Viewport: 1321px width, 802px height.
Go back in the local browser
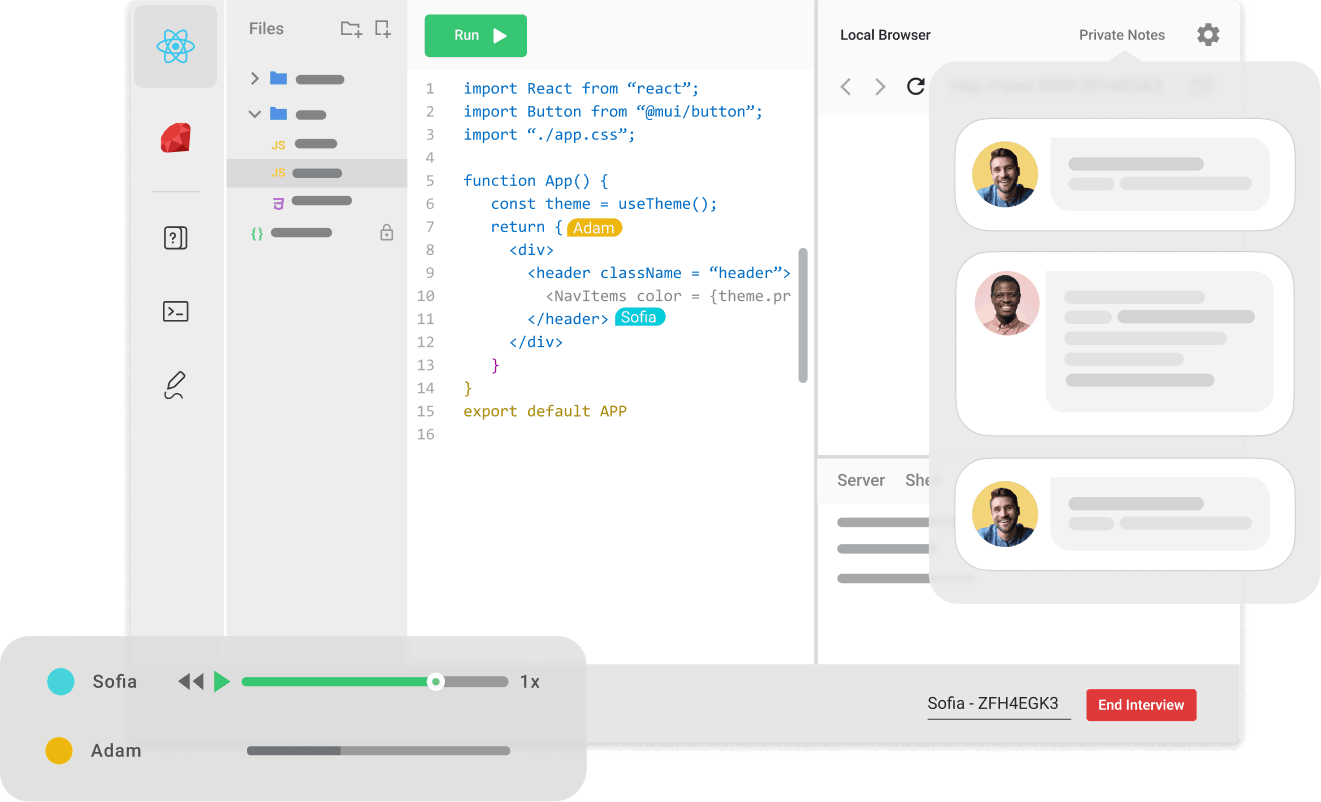846,87
